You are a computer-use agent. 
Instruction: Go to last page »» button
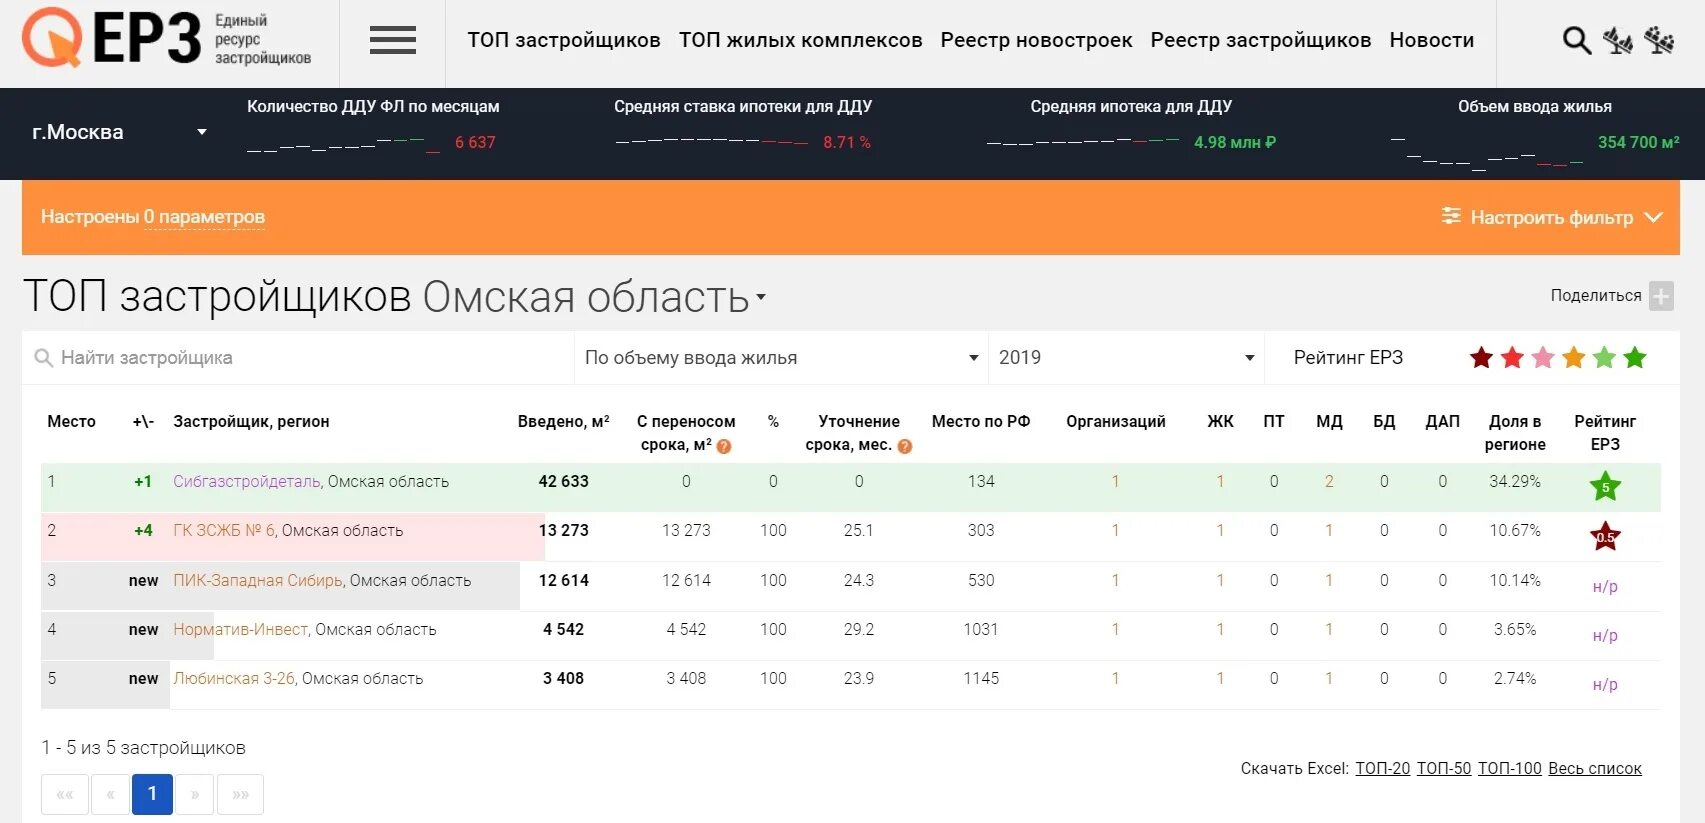click(241, 795)
